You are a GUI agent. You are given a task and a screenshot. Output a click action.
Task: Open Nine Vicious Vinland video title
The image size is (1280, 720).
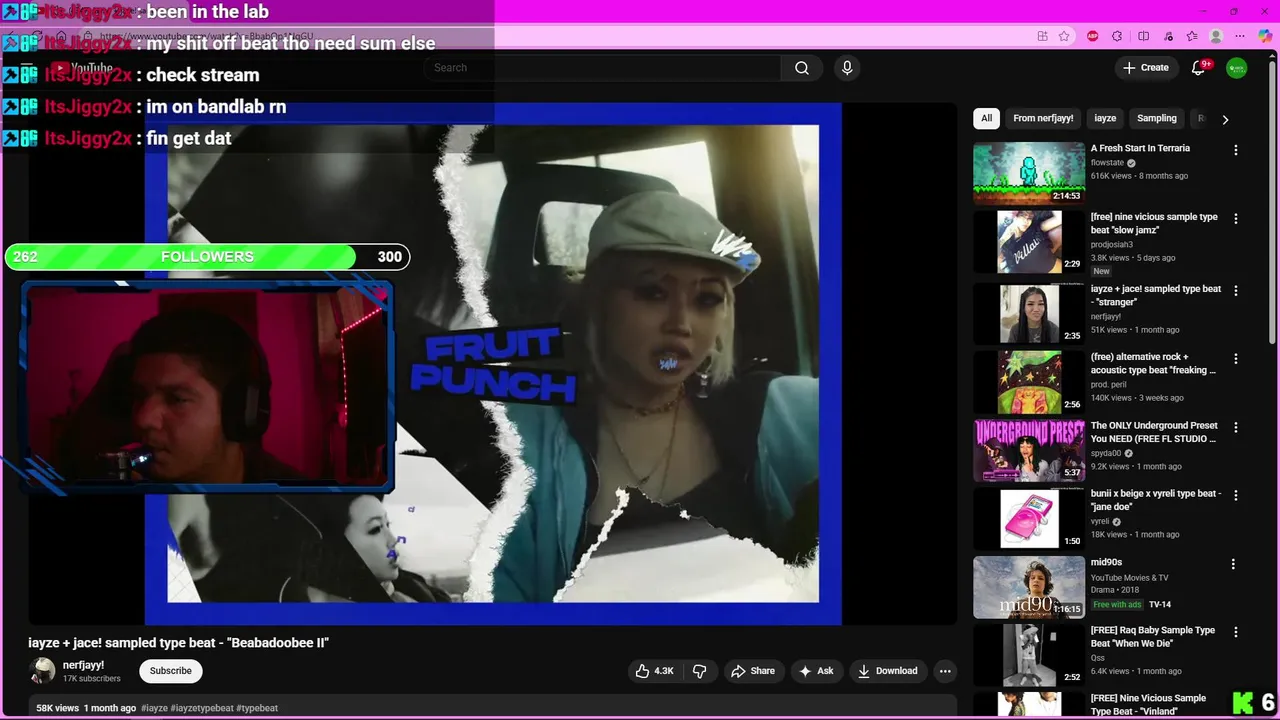[x=1149, y=704]
